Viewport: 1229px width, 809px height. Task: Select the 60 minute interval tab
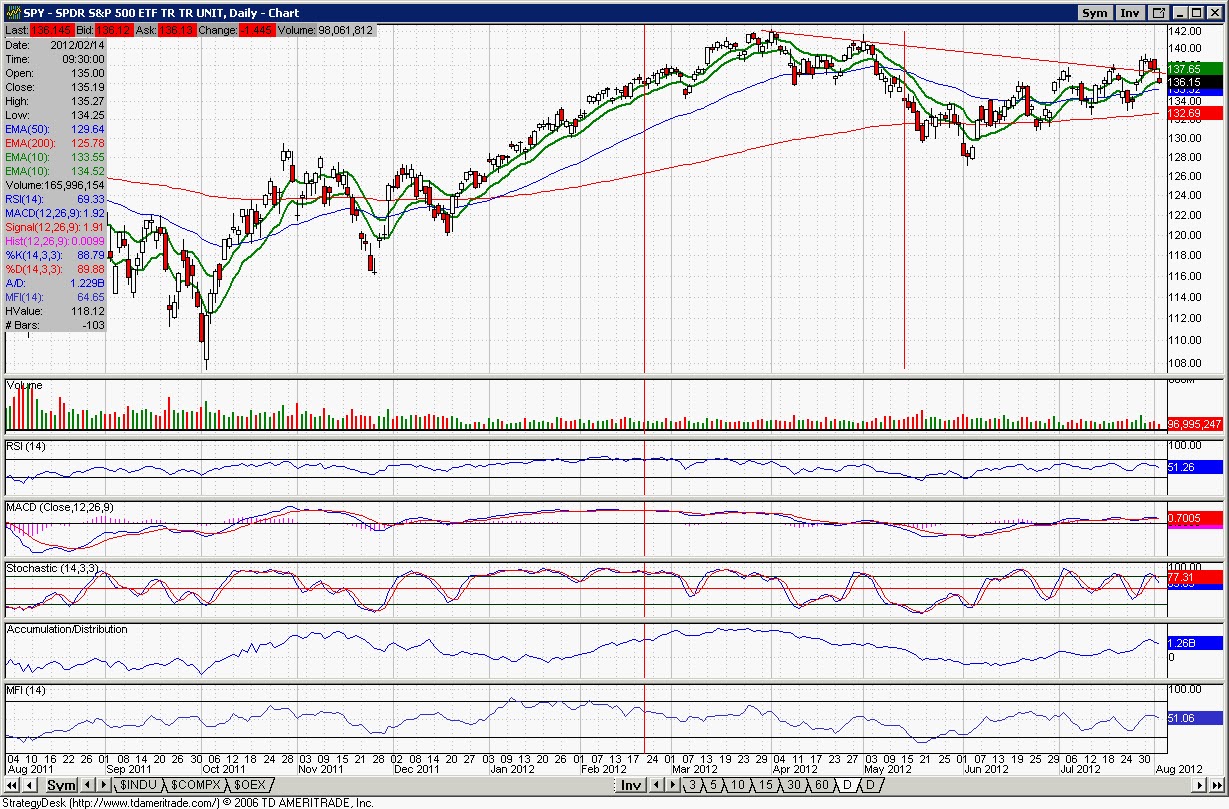coord(821,785)
